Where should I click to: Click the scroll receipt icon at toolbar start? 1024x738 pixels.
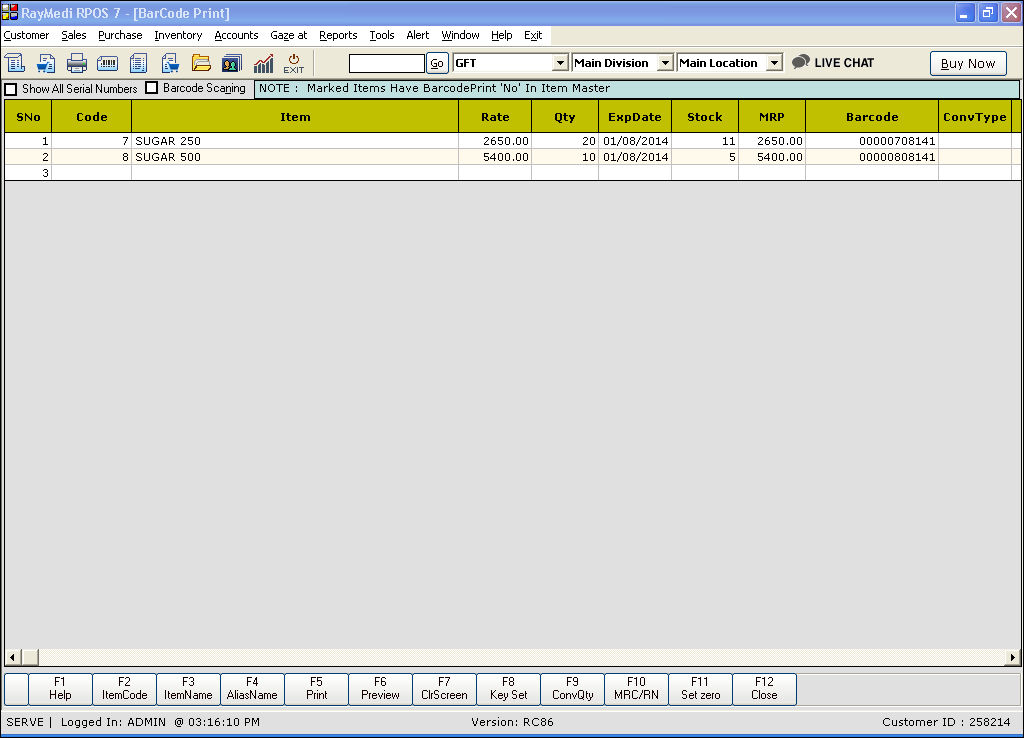coord(15,63)
